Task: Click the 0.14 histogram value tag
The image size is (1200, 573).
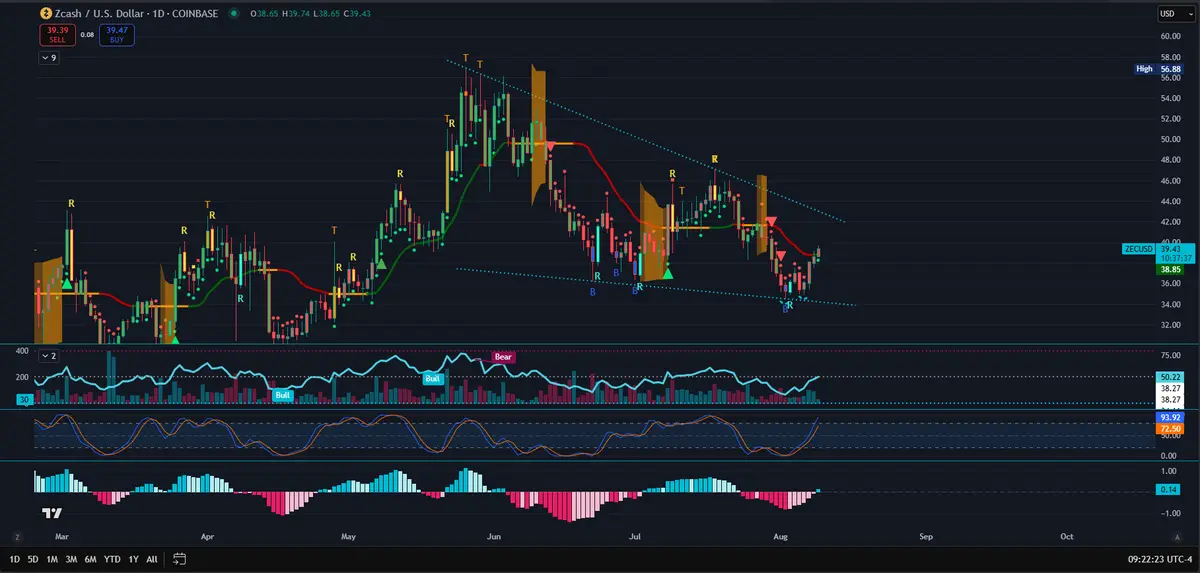Action: click(1169, 489)
